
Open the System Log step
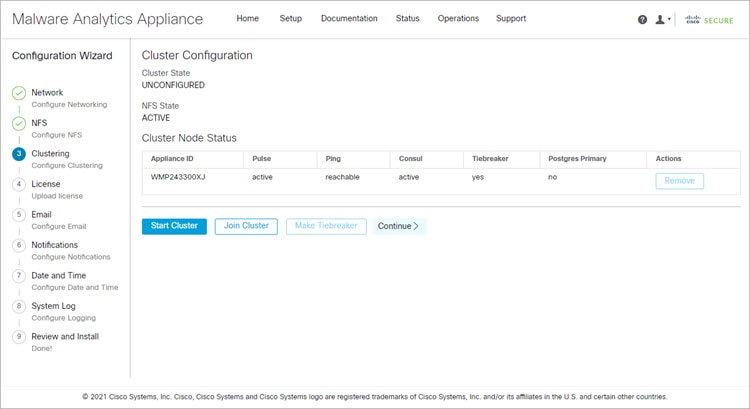point(53,306)
